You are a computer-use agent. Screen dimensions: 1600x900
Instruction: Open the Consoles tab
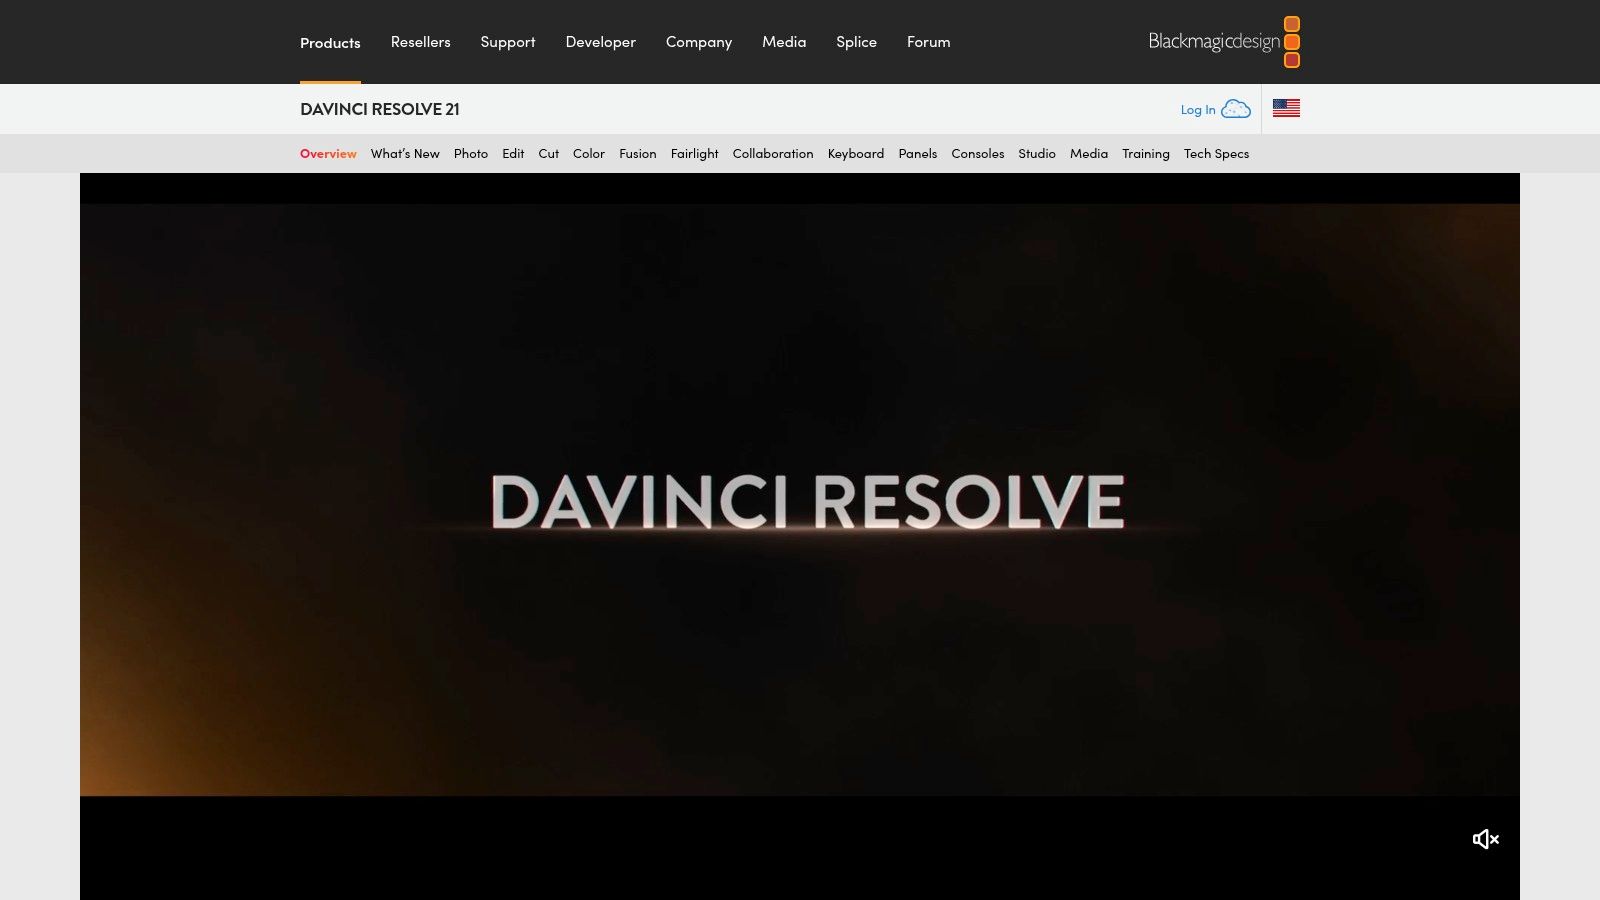[x=978, y=153]
